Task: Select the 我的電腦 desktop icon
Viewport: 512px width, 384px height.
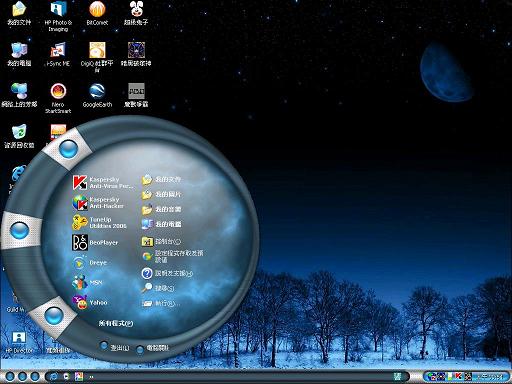Action: [19, 54]
